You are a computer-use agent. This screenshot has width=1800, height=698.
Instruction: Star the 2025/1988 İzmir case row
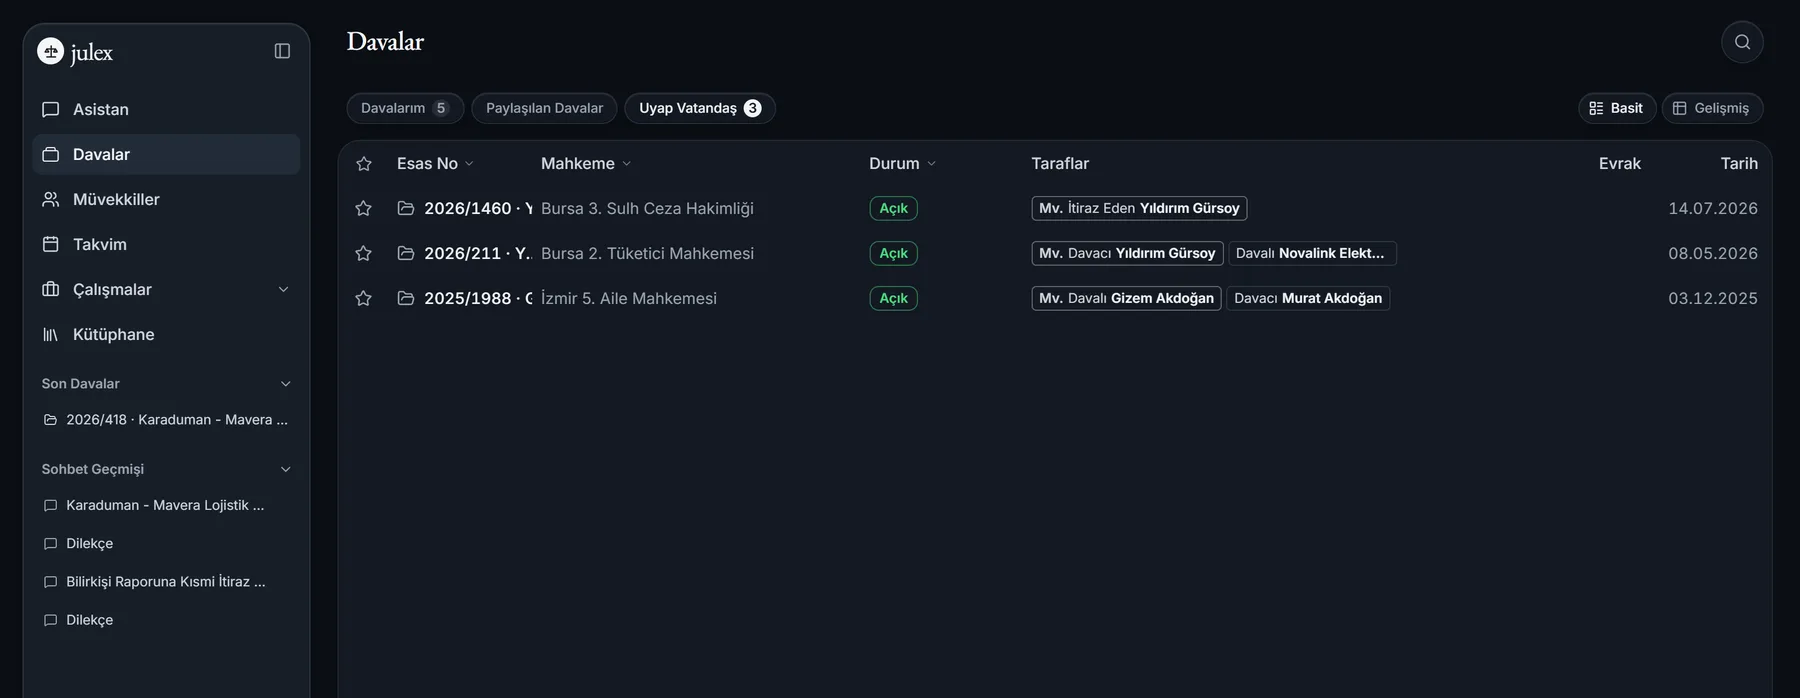(x=363, y=298)
